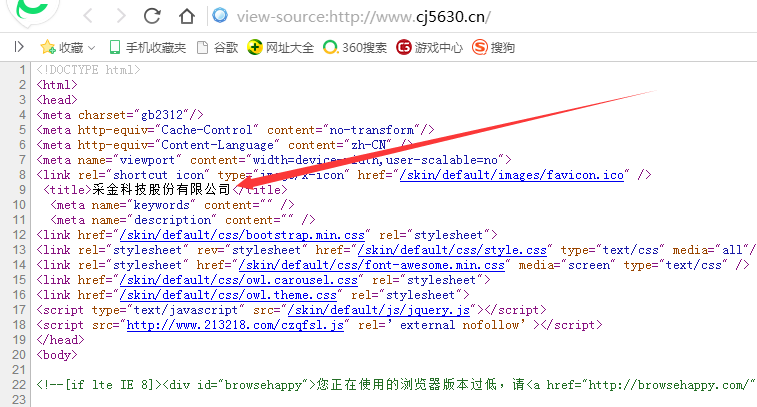Open the 游戏中心 bookmark

(429, 47)
